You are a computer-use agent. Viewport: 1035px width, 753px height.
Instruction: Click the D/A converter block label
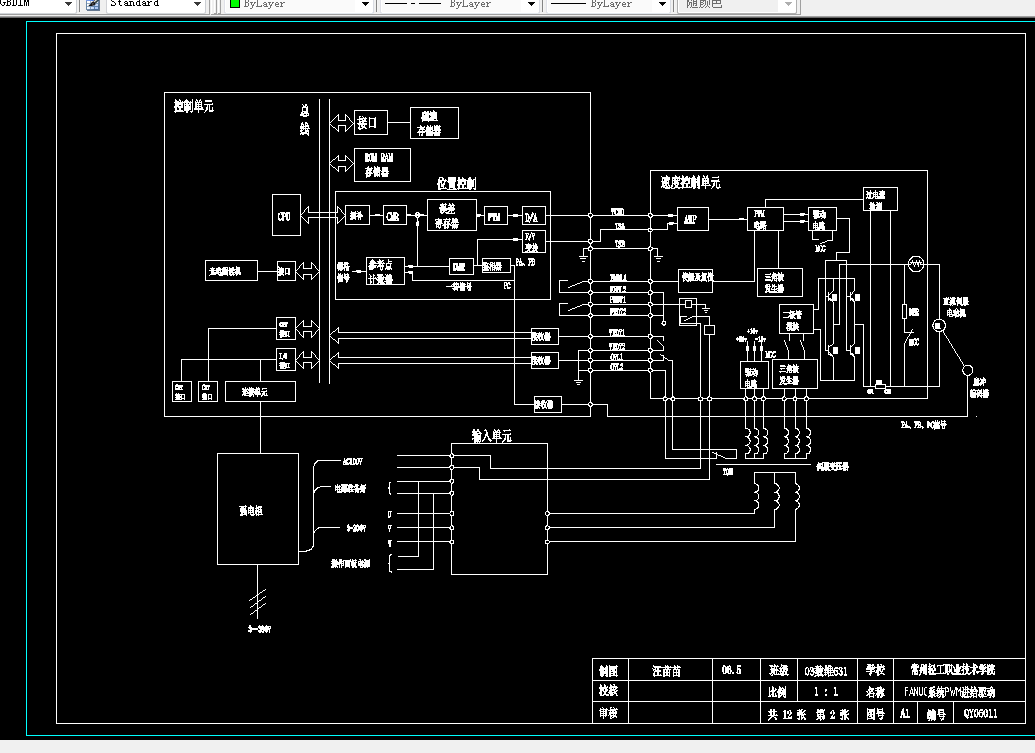click(531, 216)
